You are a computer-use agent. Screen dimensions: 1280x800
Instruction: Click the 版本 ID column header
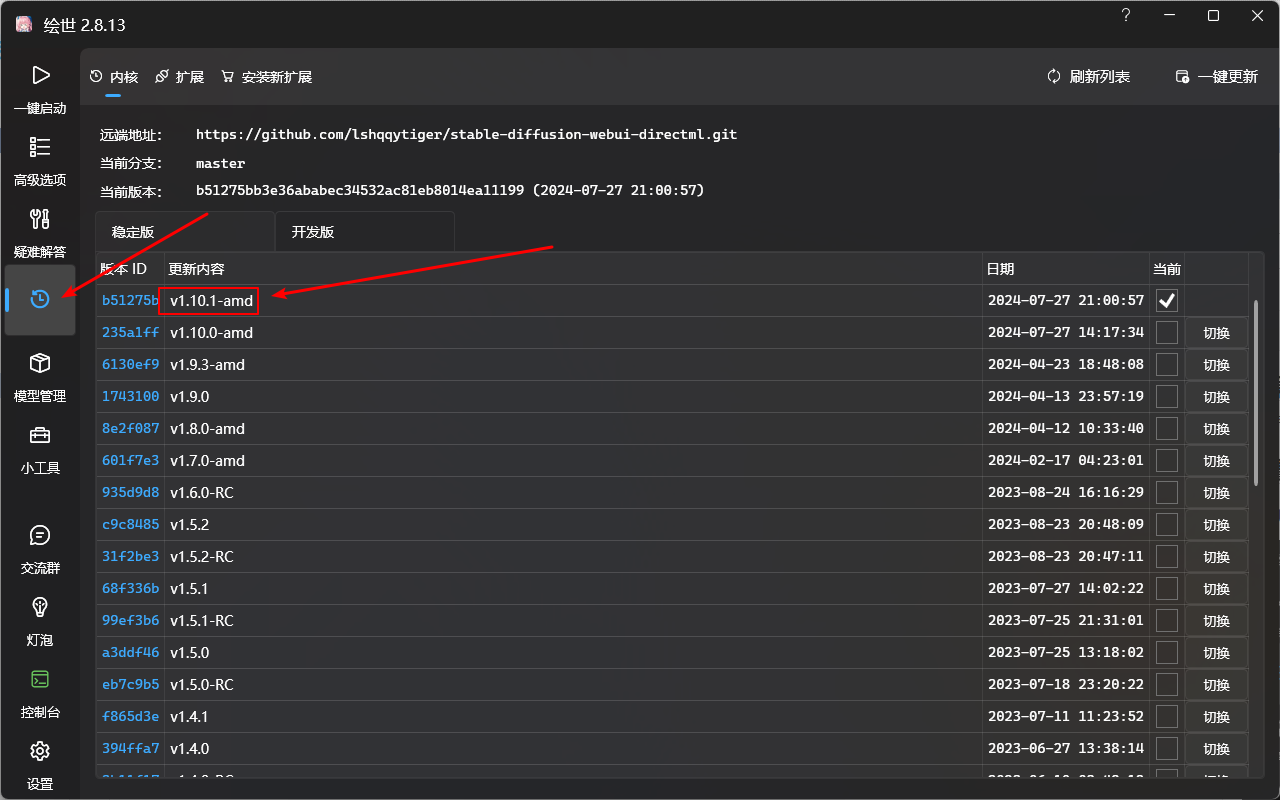coord(130,268)
